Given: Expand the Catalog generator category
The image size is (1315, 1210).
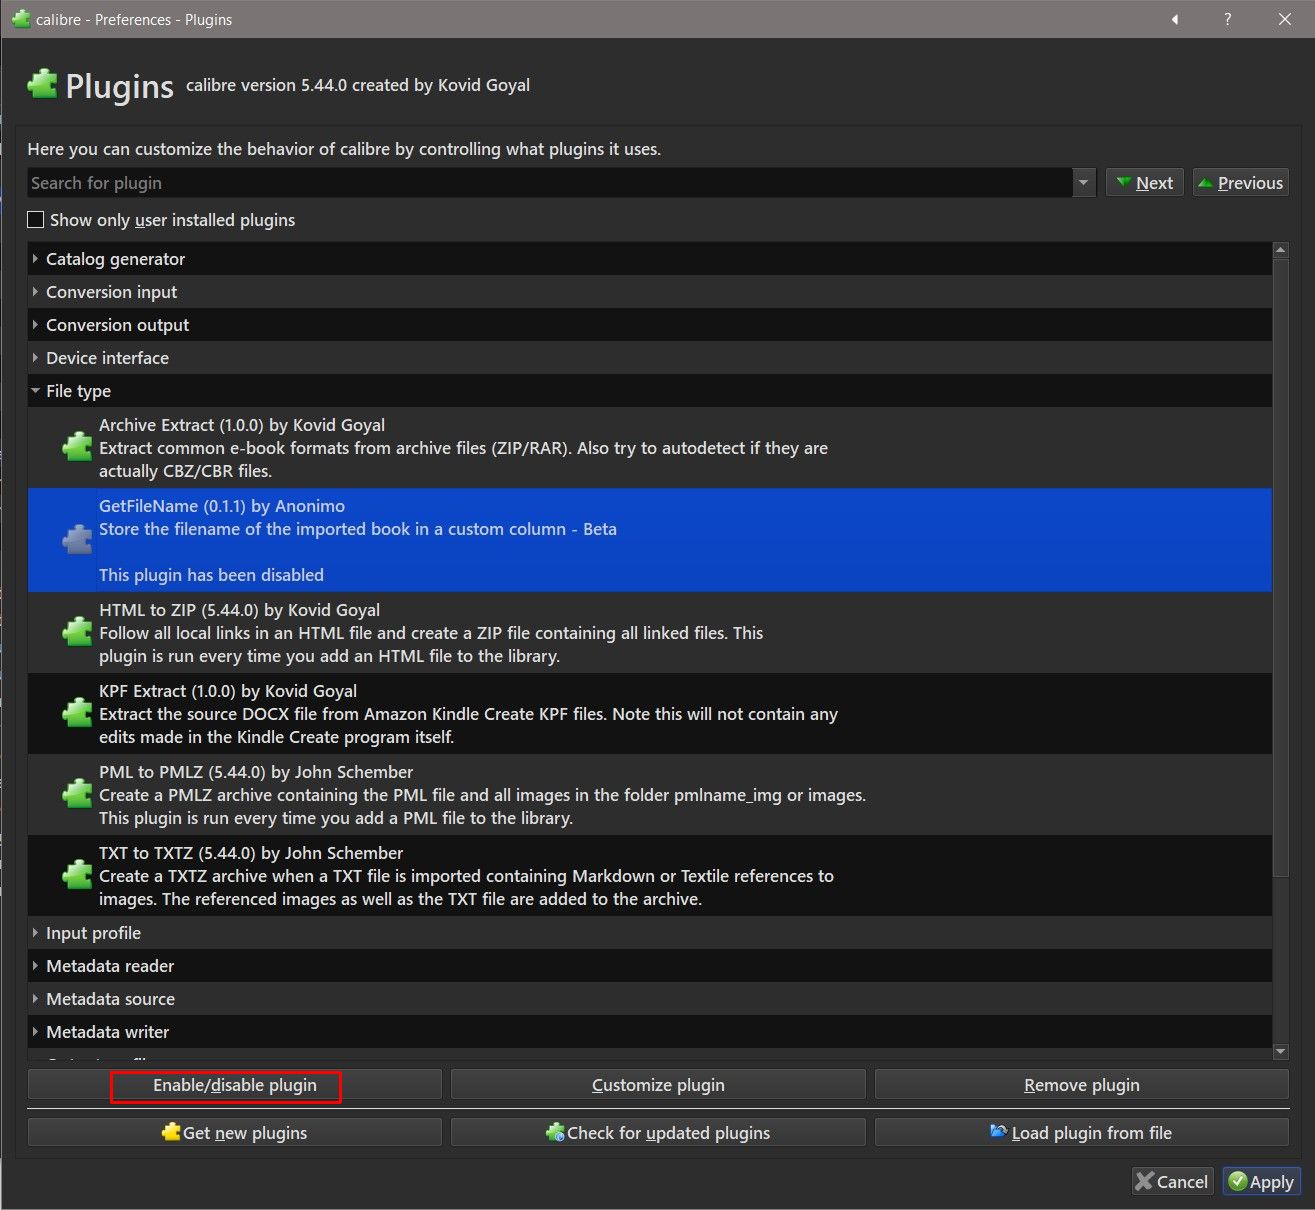Looking at the screenshot, I should 36,259.
